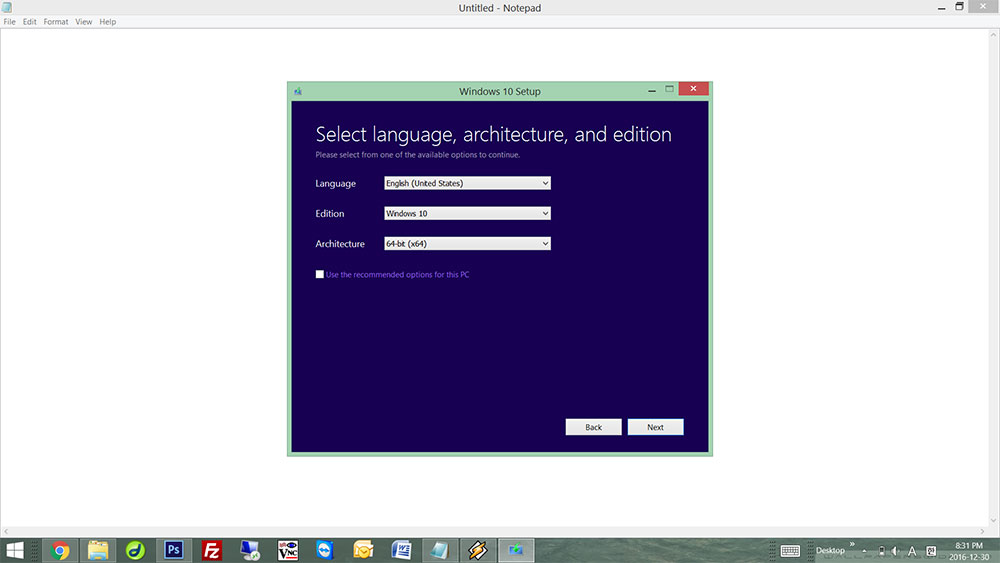The image size is (1000, 563).
Task: Open Notepad's Help menu
Action: coord(108,22)
